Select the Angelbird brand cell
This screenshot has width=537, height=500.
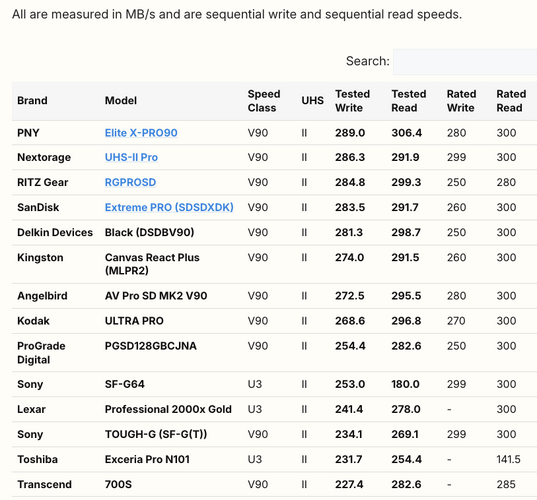42,296
